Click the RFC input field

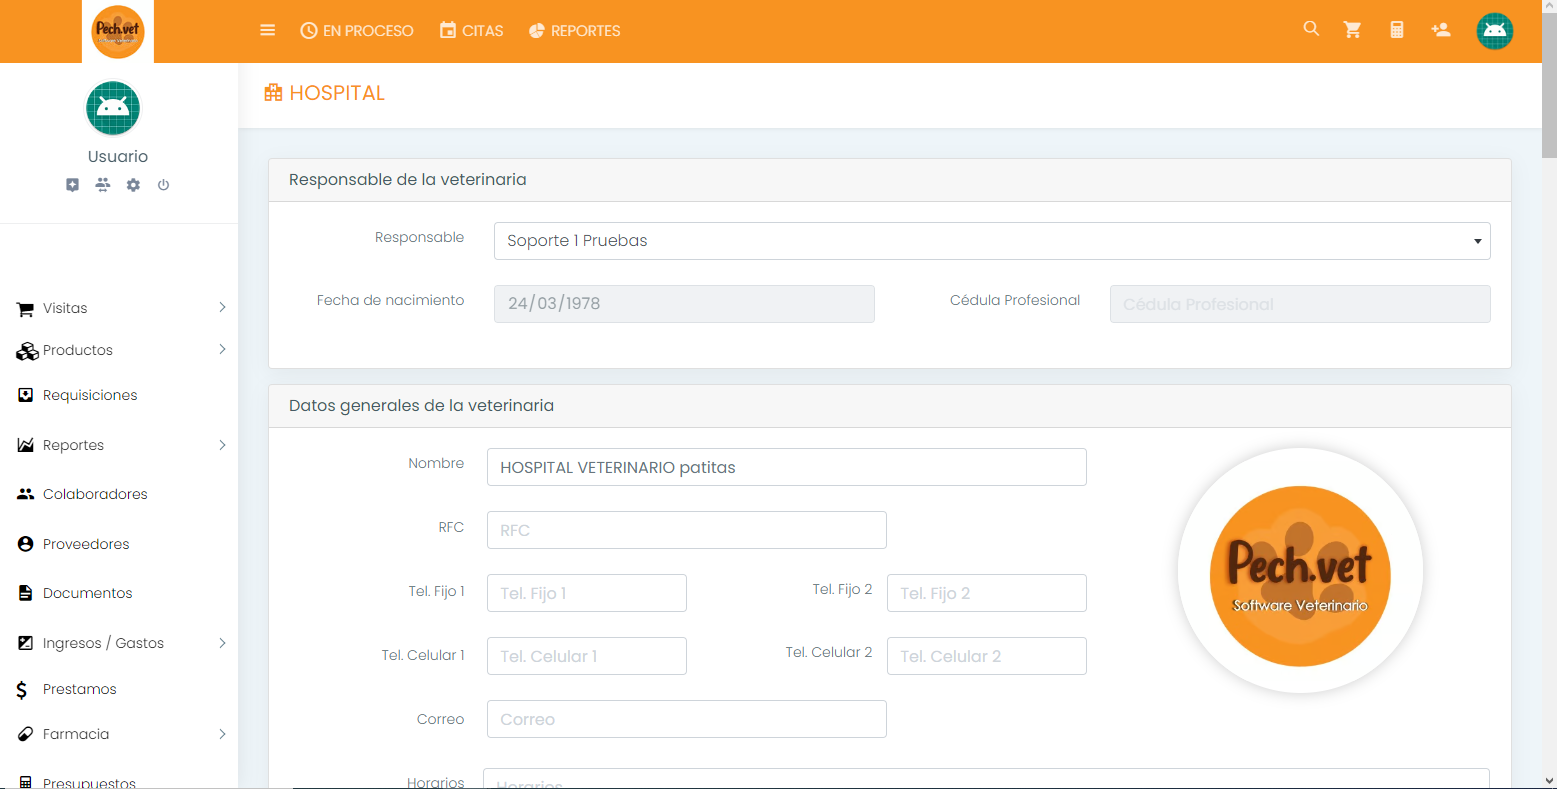point(686,530)
